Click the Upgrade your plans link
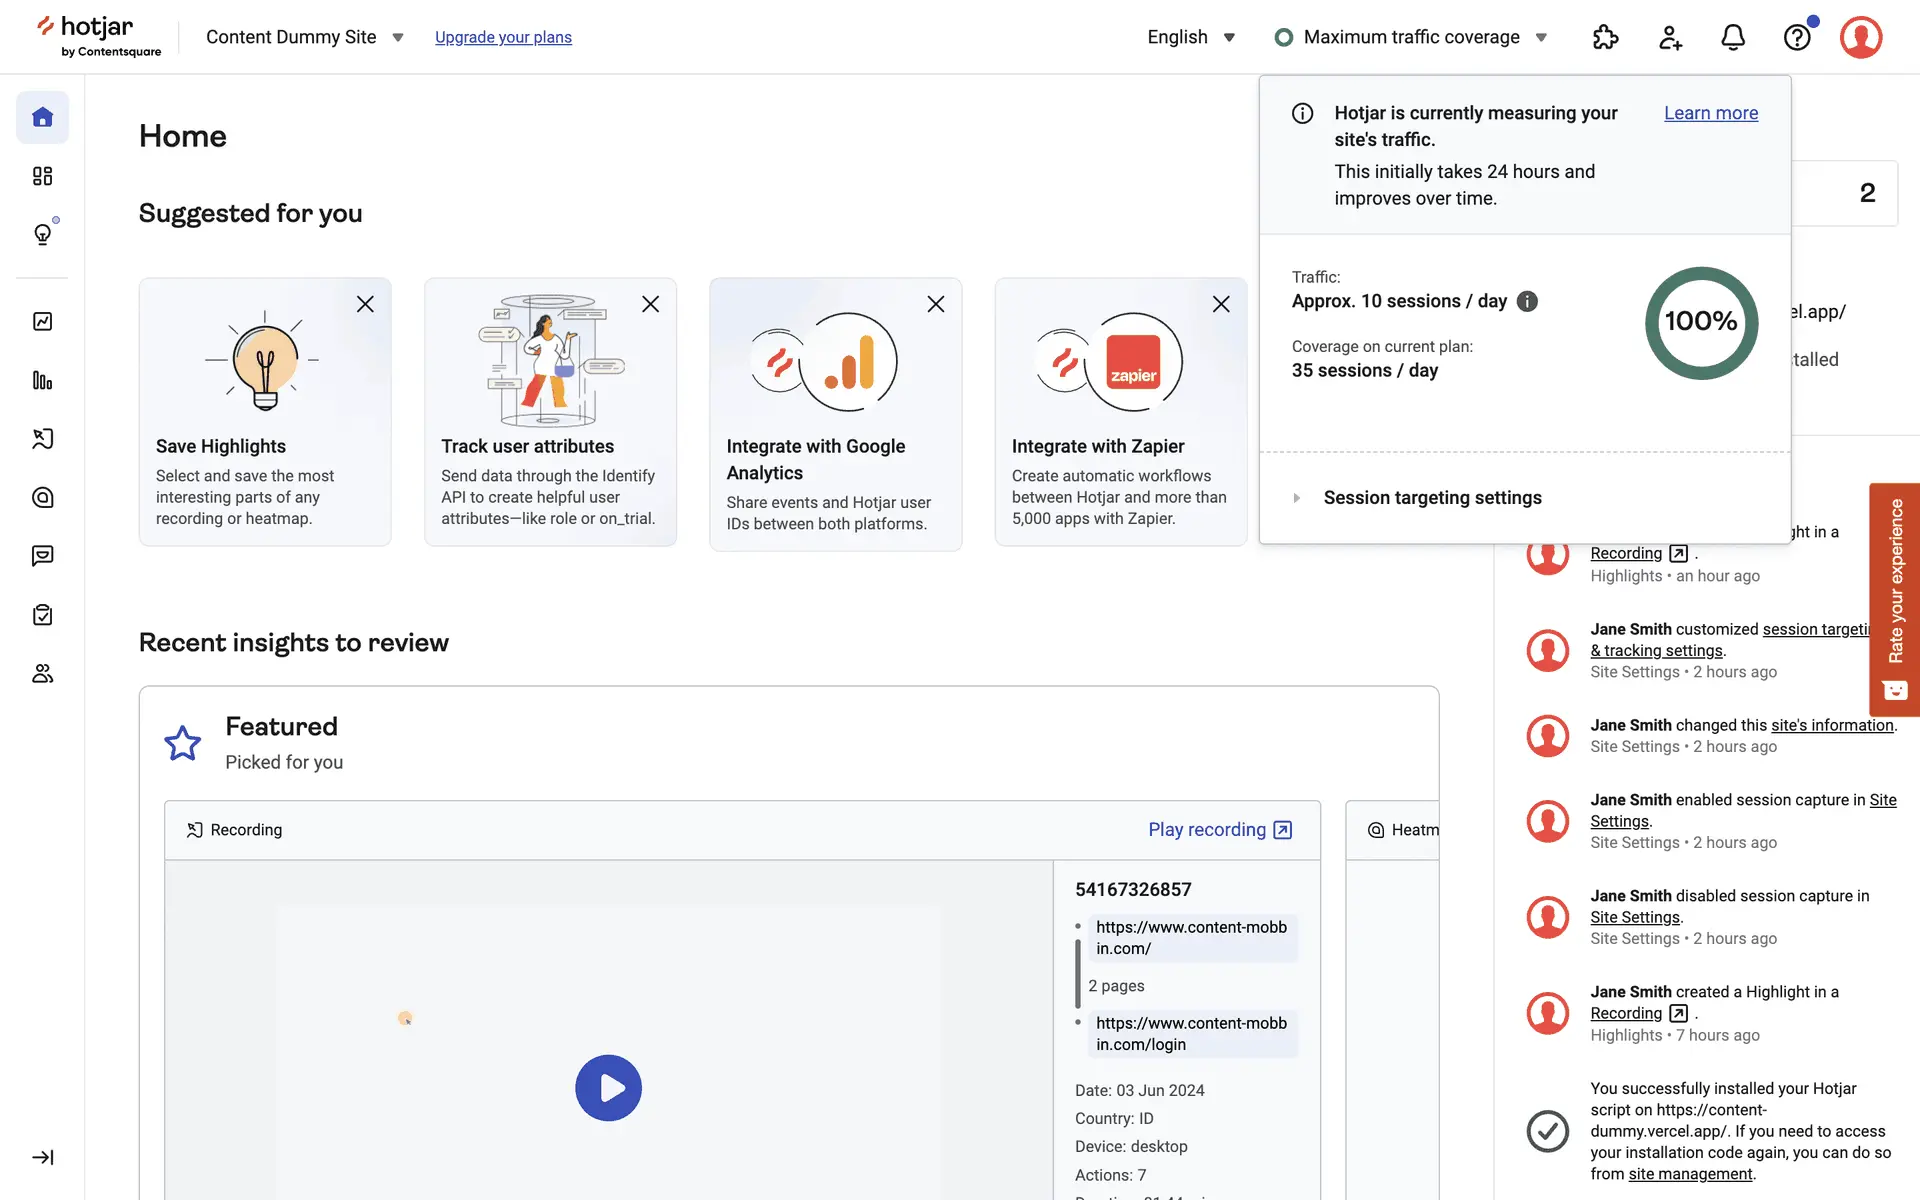 click(503, 37)
